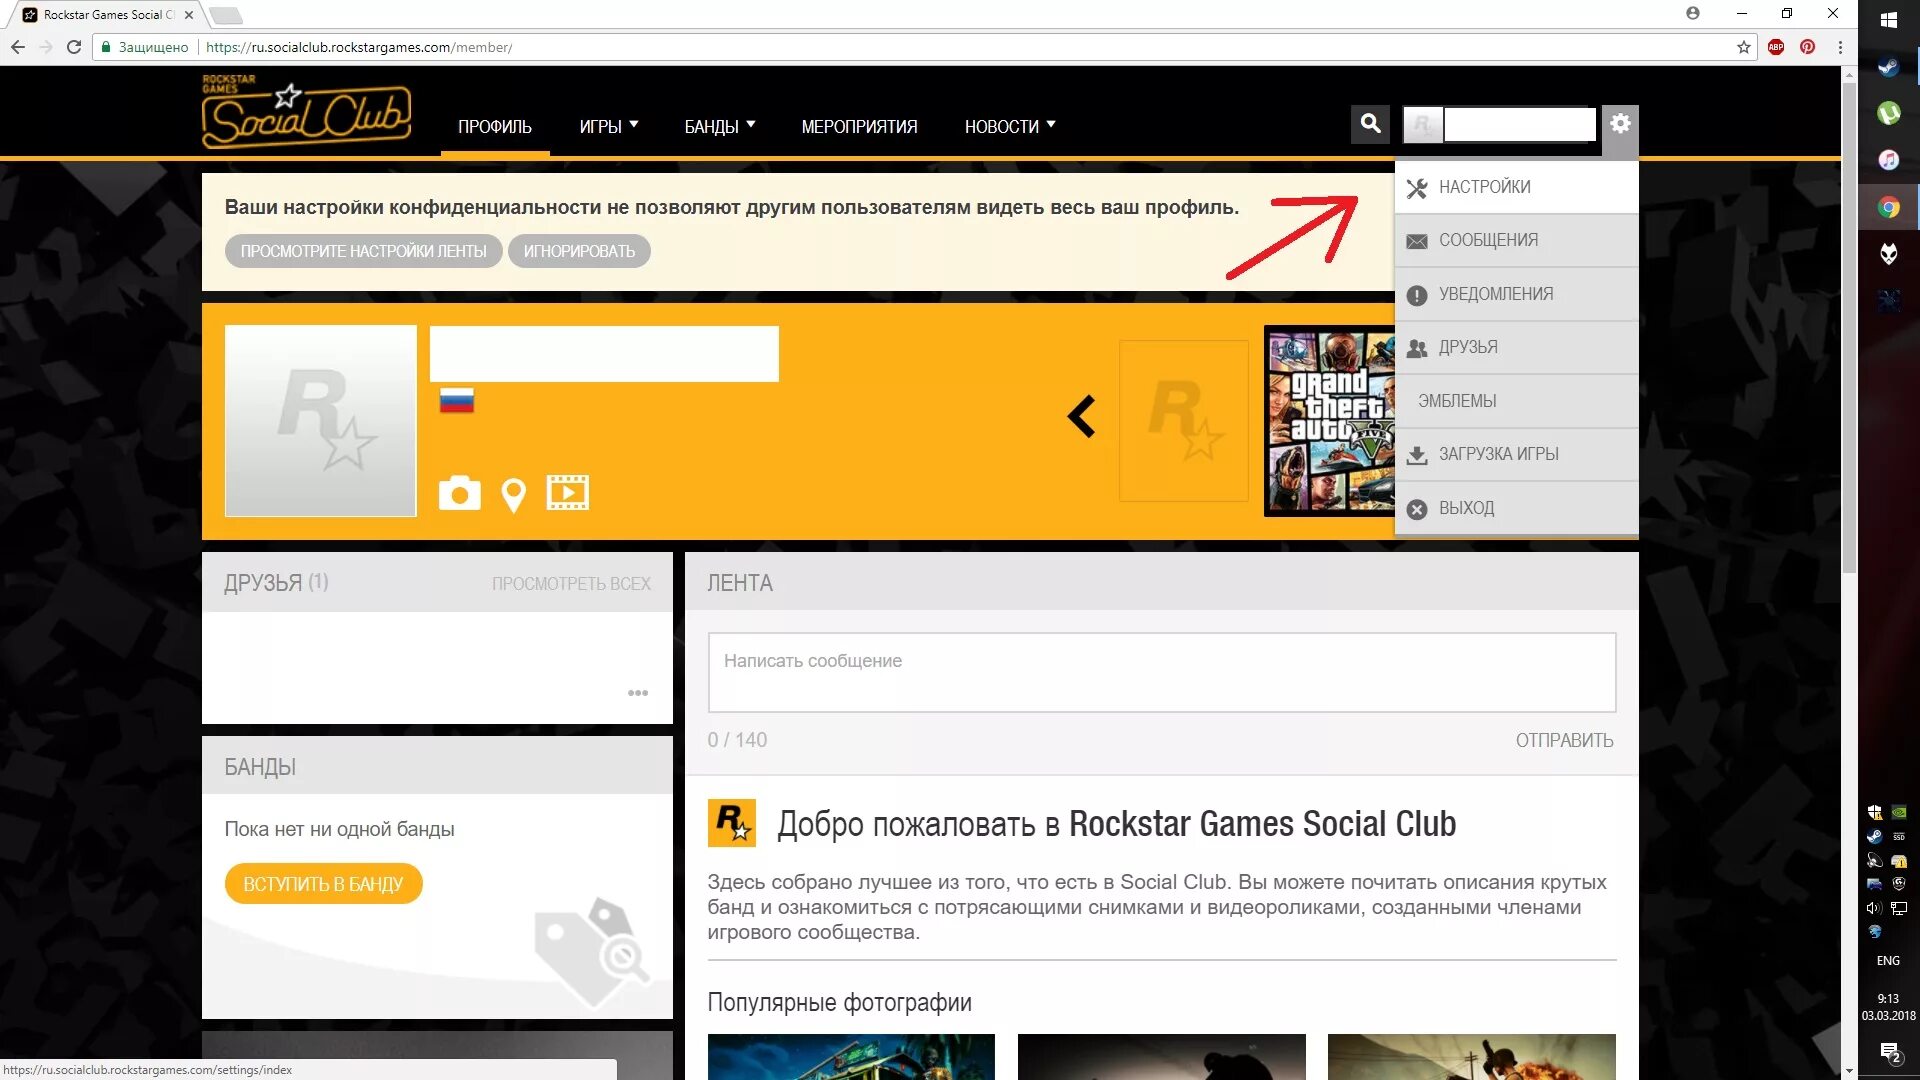The width and height of the screenshot is (1920, 1080).
Task: Open the foobar2000 taskbar icon
Action: point(1889,254)
